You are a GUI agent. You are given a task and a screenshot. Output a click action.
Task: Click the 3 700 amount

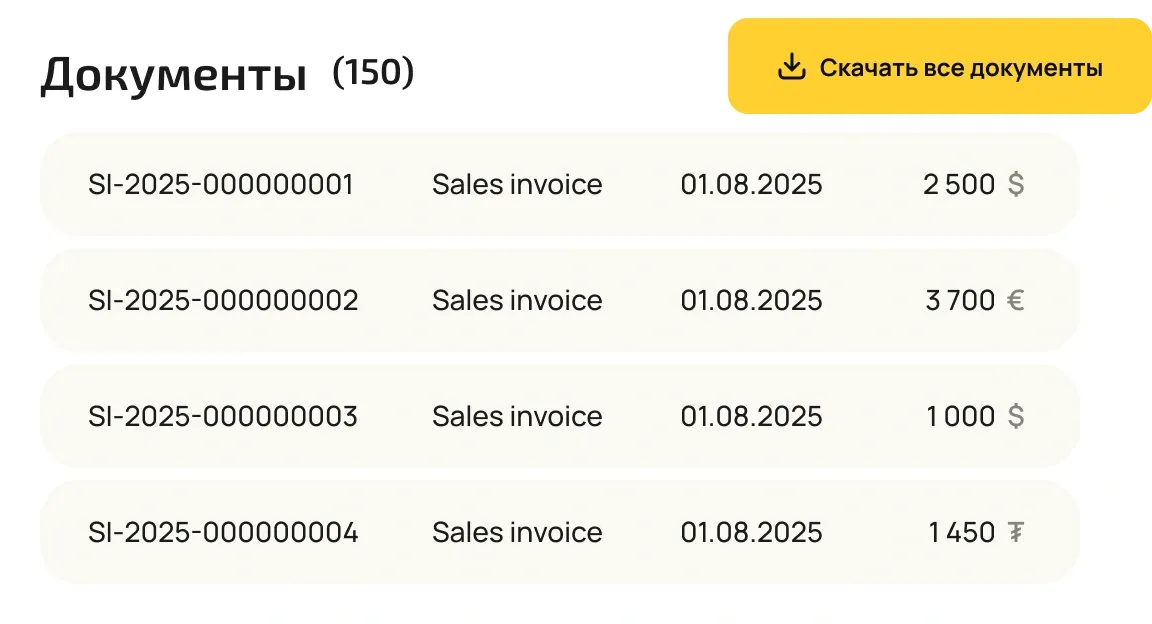pos(960,301)
